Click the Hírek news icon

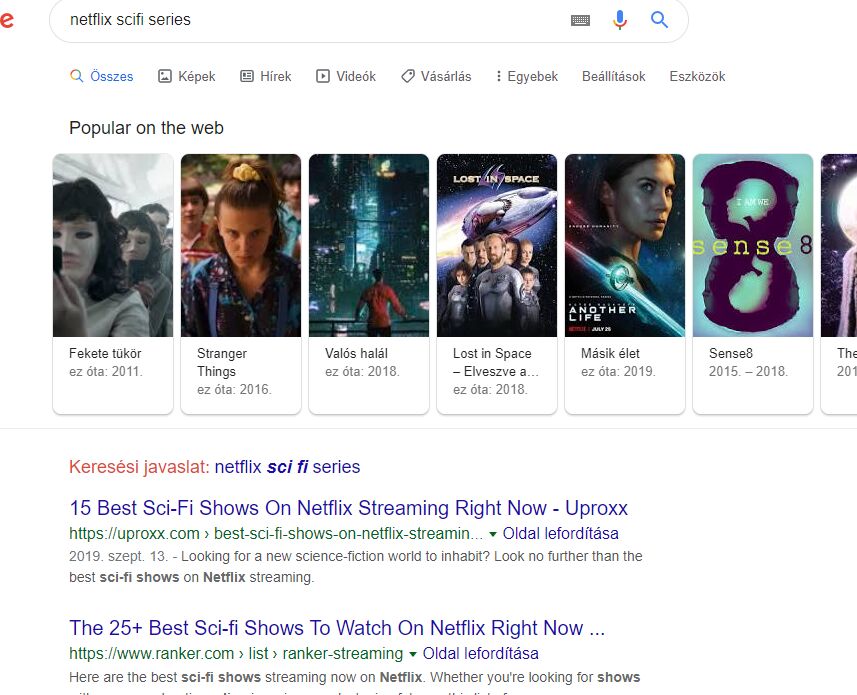click(247, 76)
